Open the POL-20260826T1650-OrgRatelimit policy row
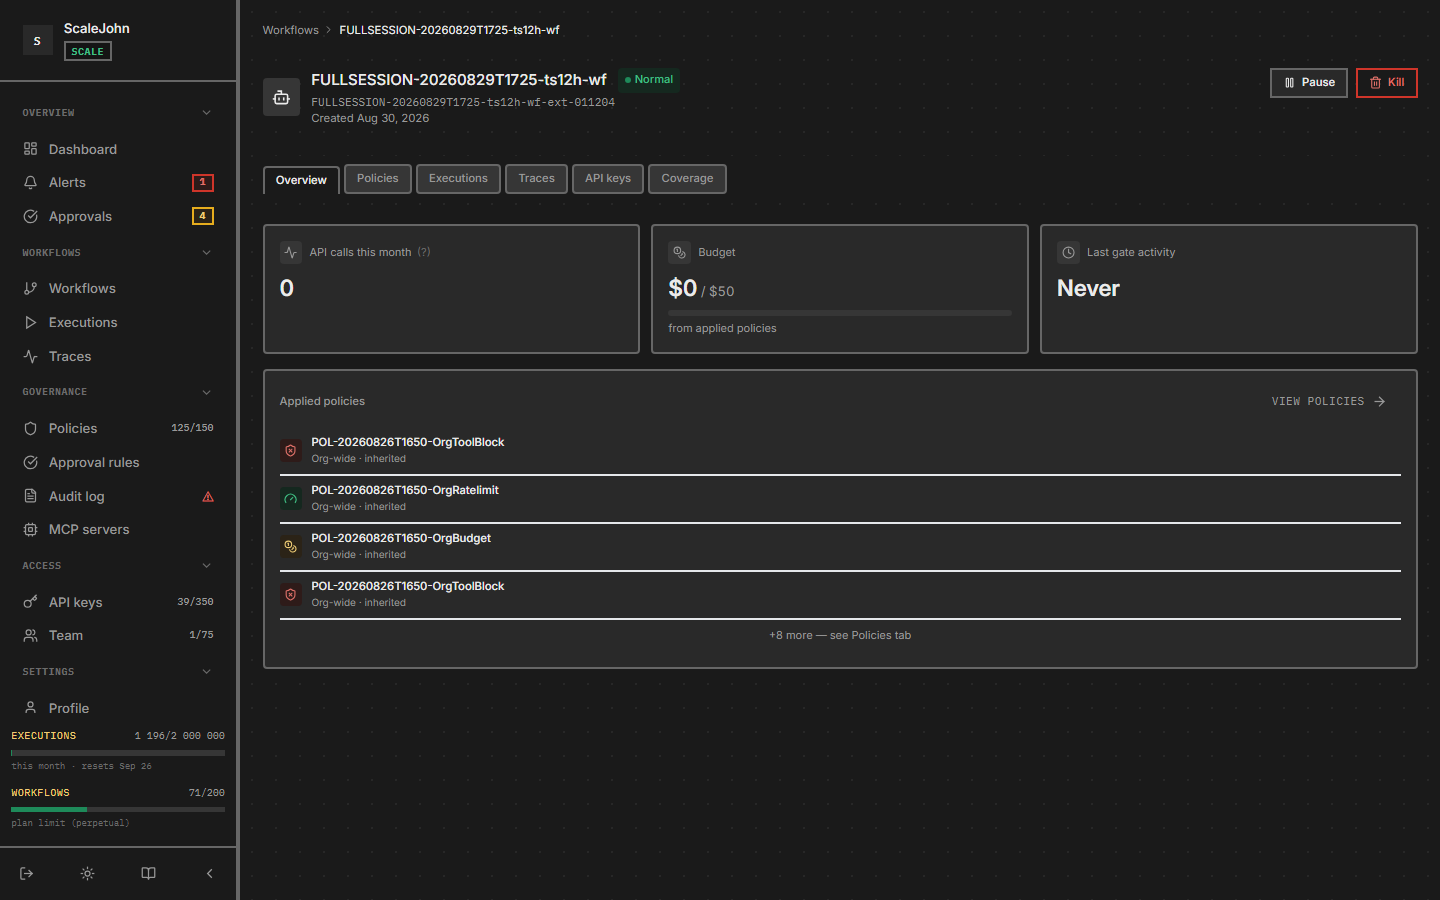Viewport: 1440px width, 900px height. (840, 498)
